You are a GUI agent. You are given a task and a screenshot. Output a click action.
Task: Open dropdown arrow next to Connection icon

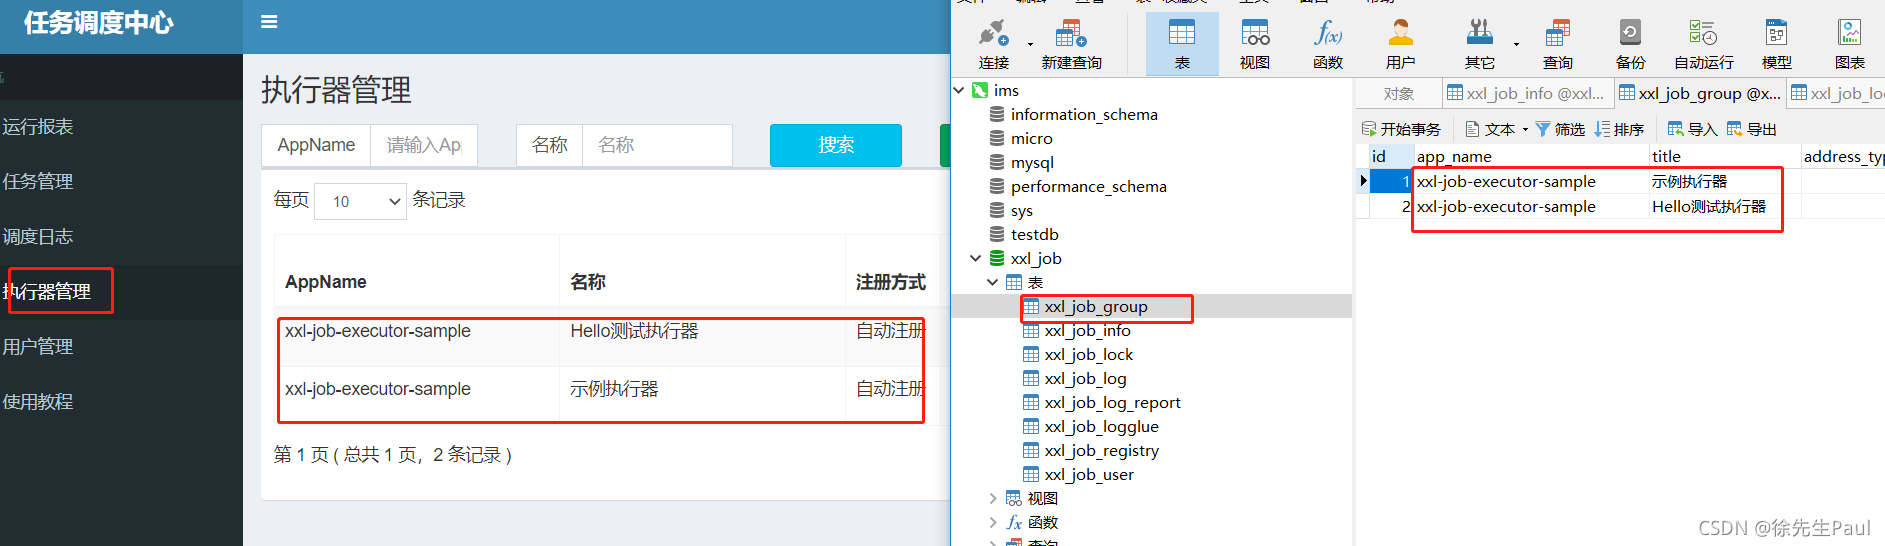coord(1030,44)
